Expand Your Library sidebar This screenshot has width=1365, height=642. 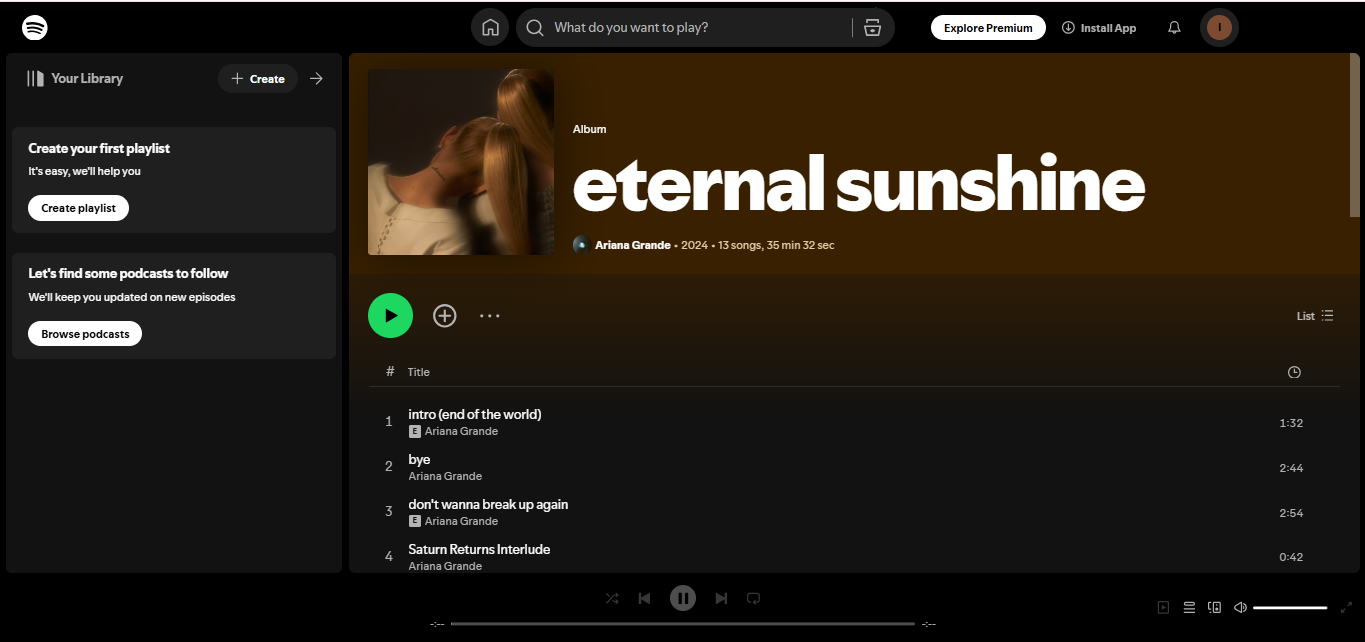point(316,78)
